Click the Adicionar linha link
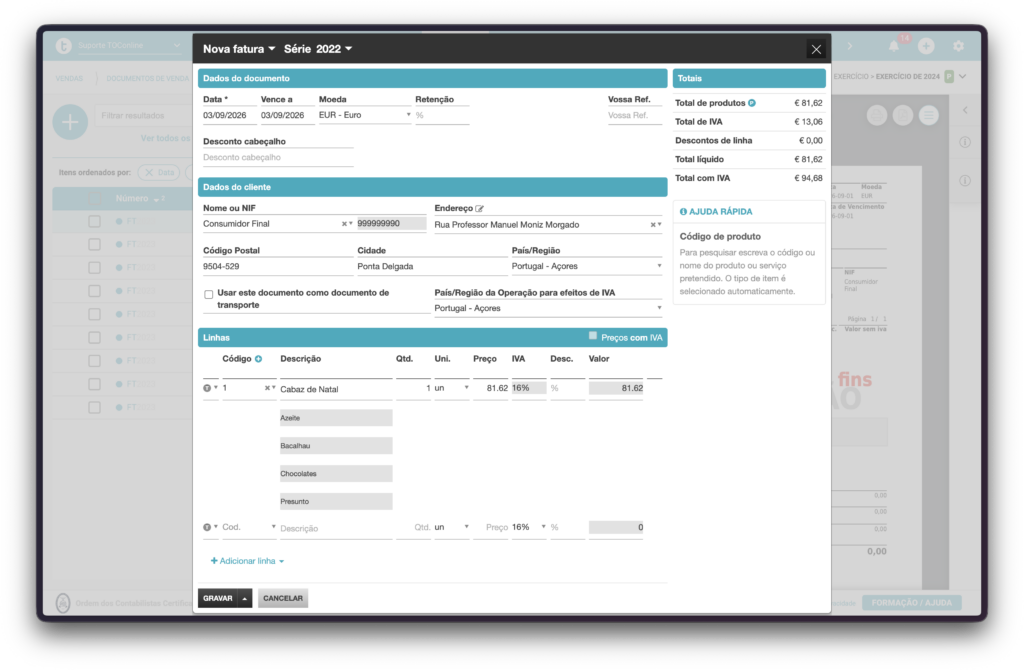Screen dimensions: 1024x670 (247, 561)
